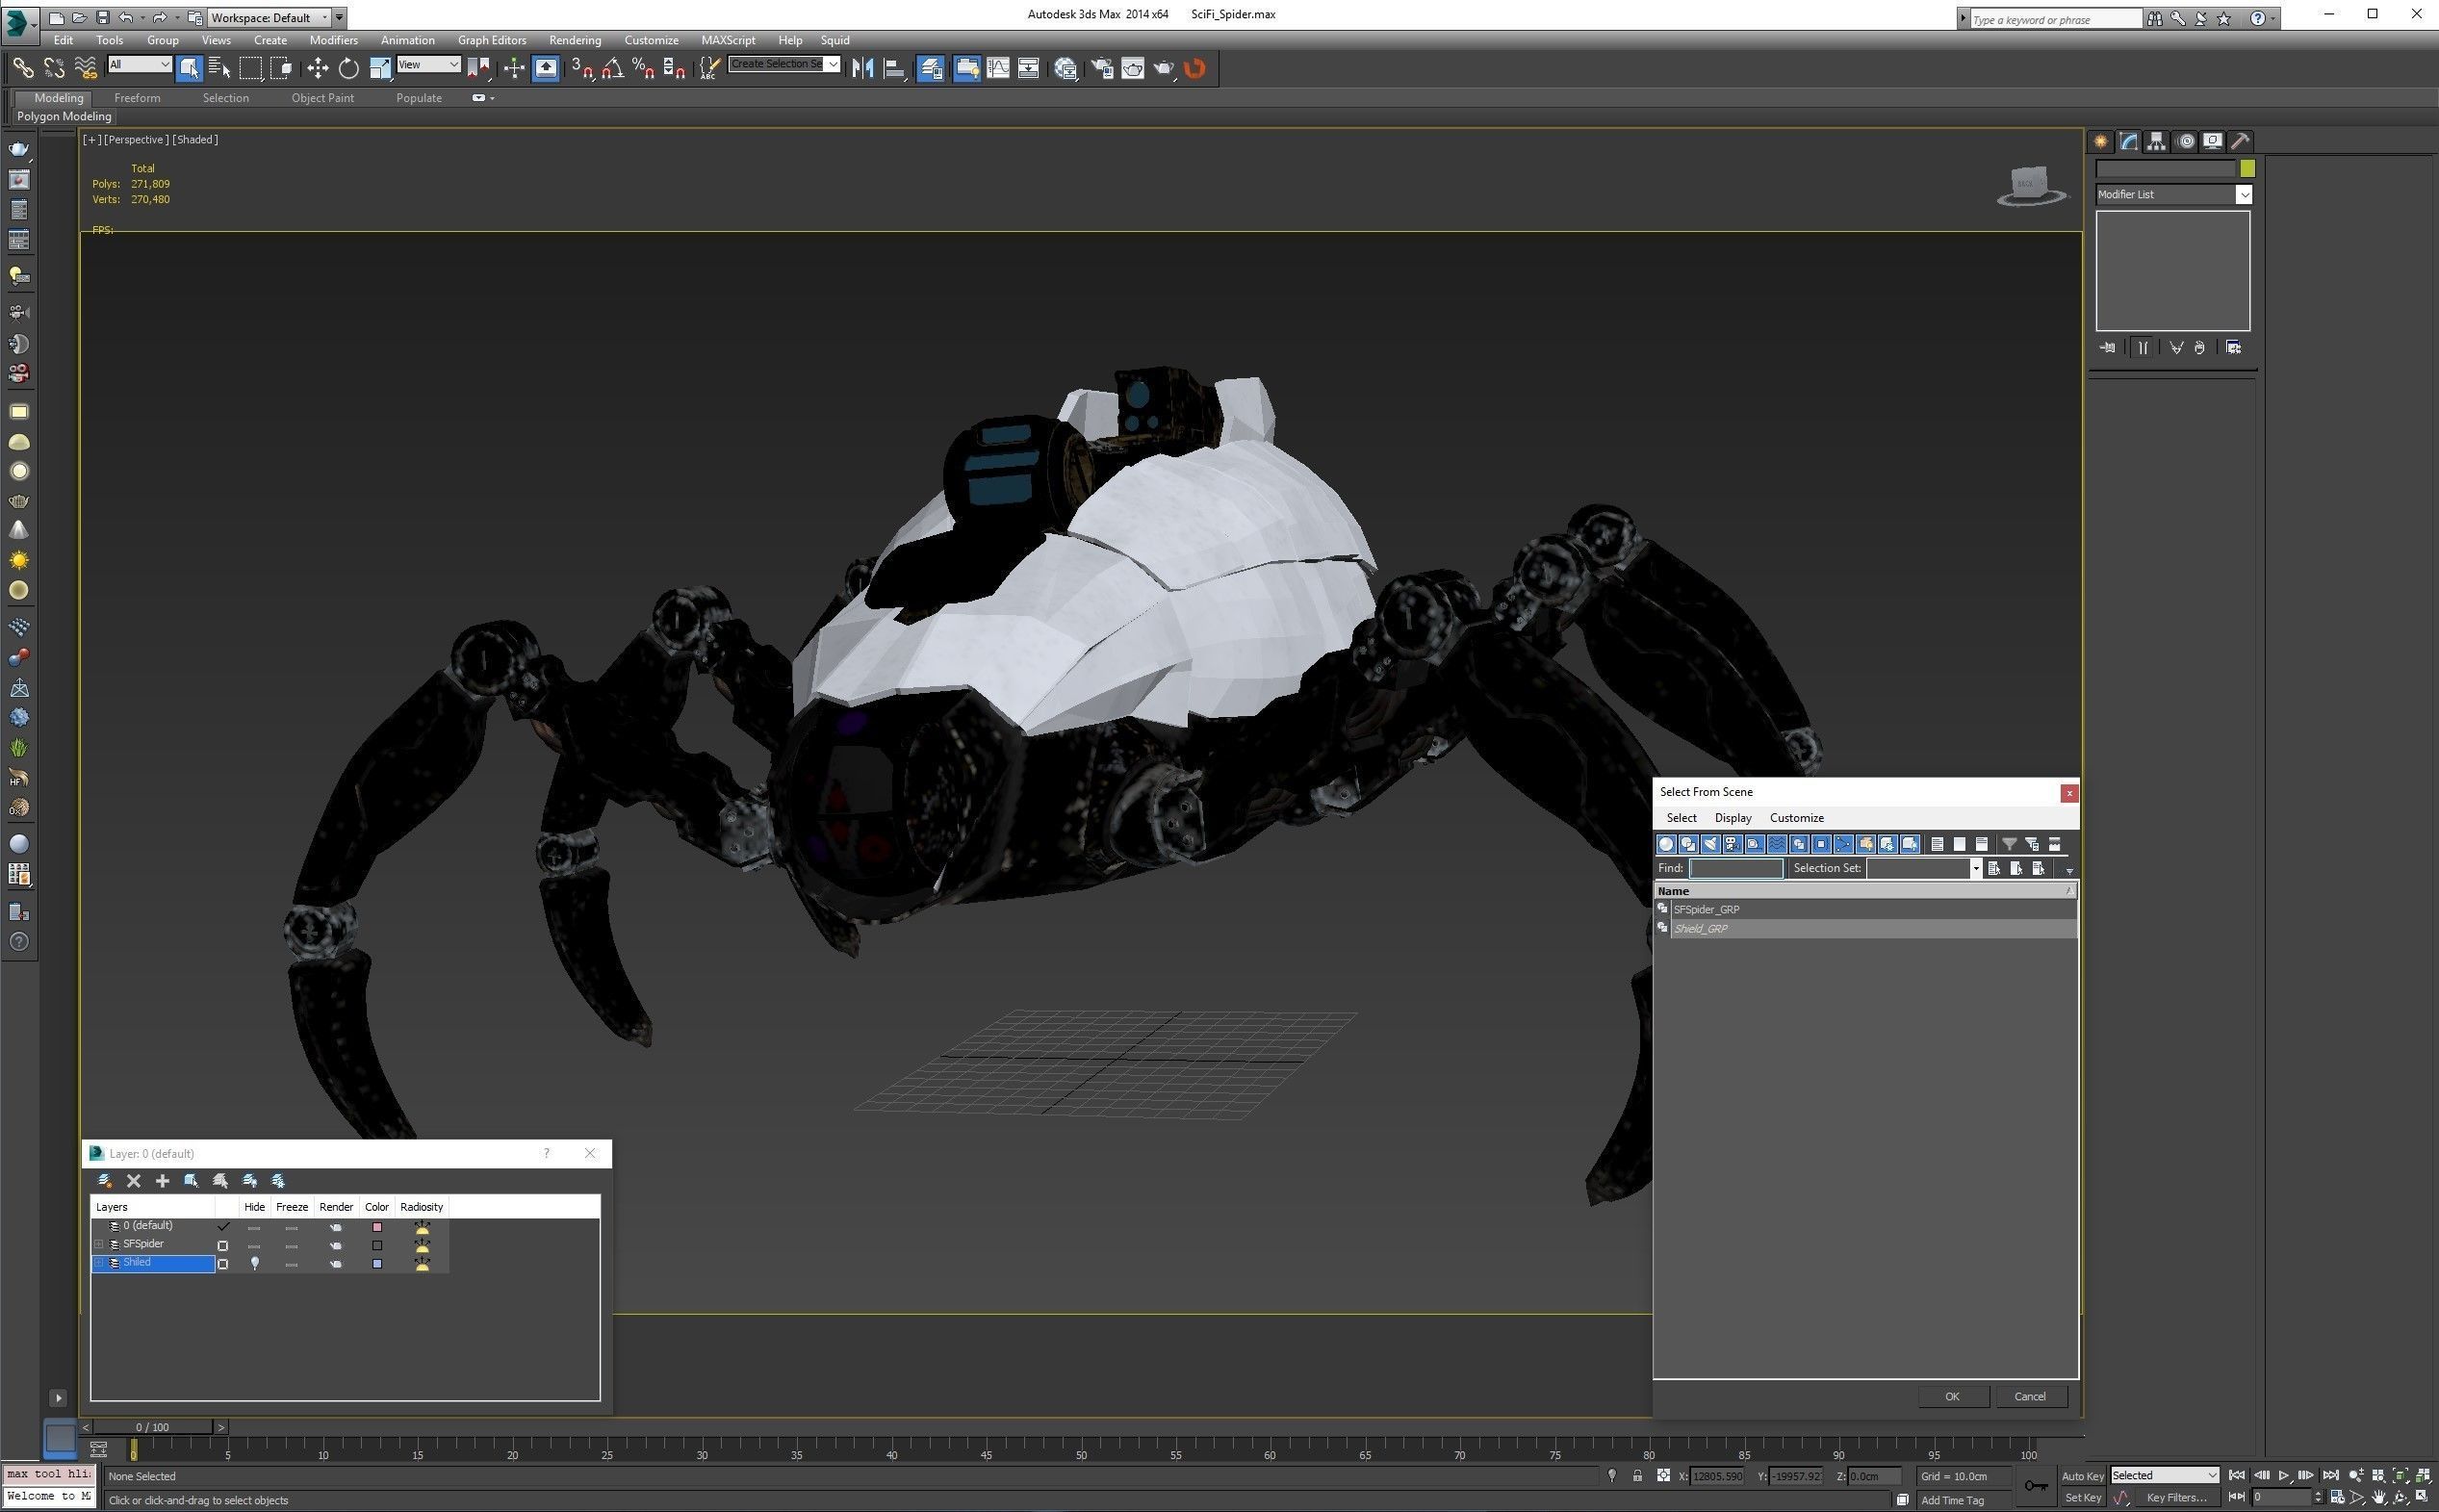Click Play Animation button
Viewport: 2439px width, 1512px height.
pos(2284,1476)
